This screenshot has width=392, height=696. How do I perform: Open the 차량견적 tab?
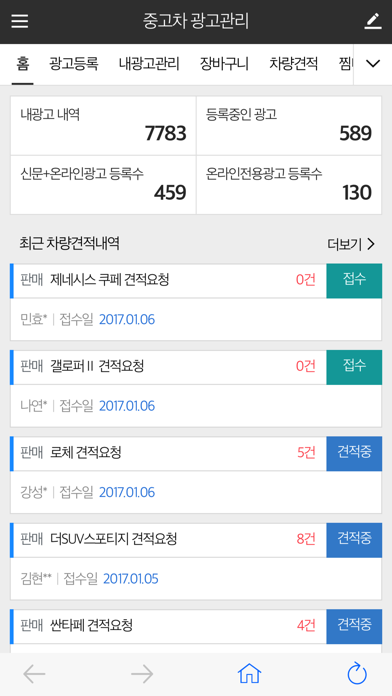[293, 64]
